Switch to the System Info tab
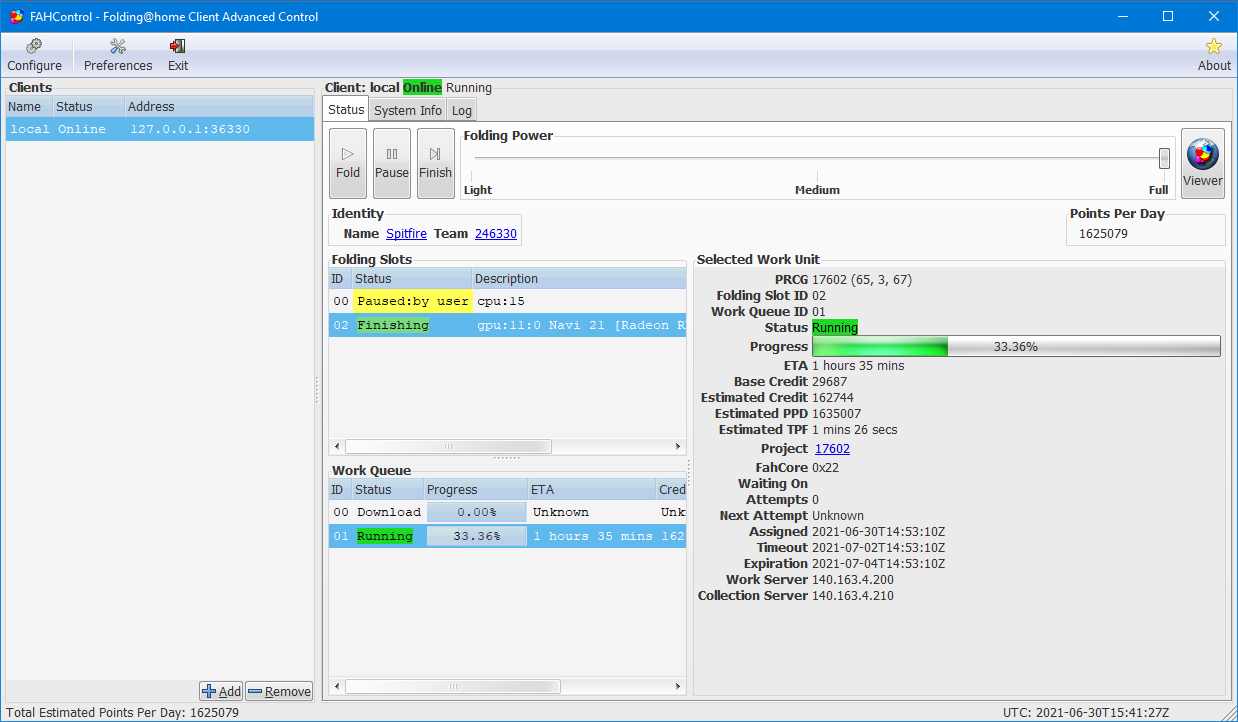Screen dimensions: 1238x722 pos(408,111)
